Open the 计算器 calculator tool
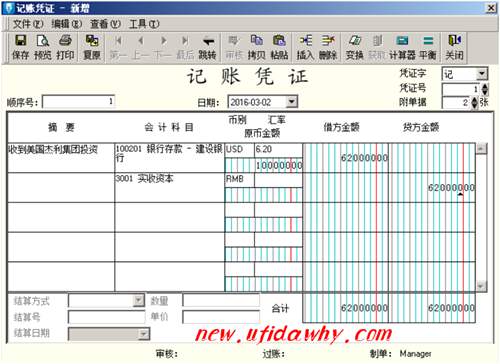 click(x=402, y=41)
